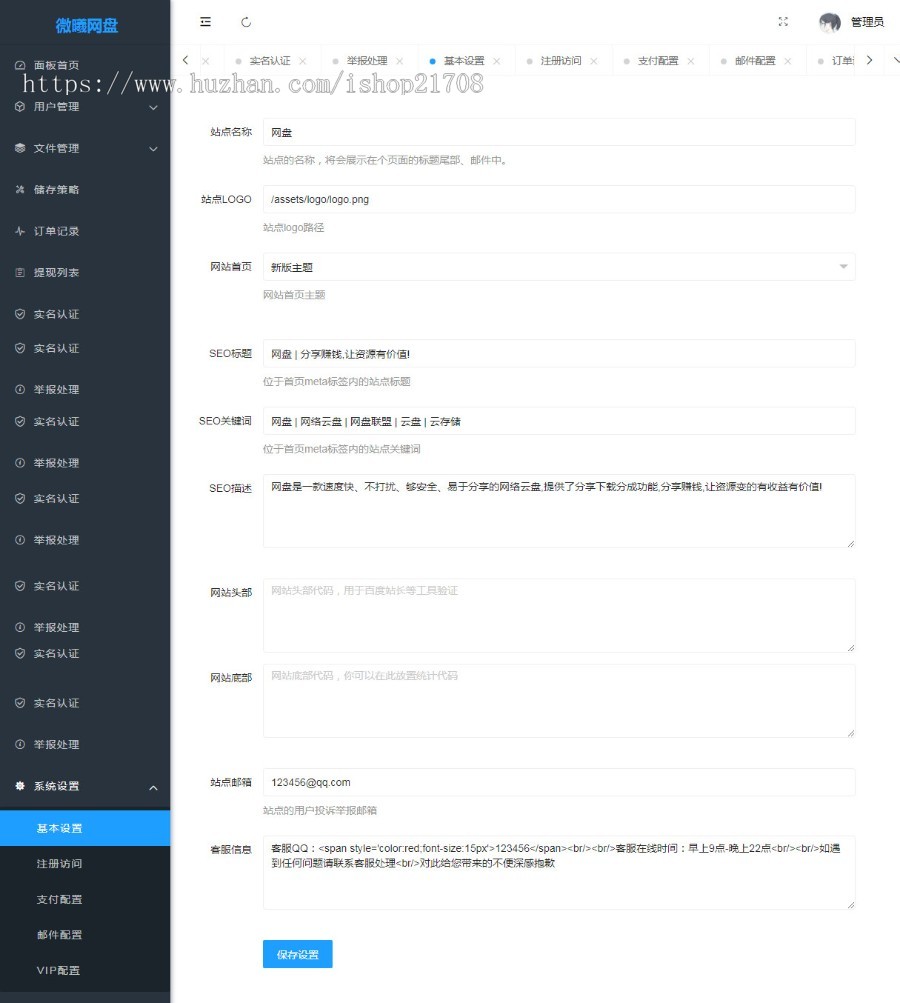Click the 管理员 username in header
900x1003 pixels.
[867, 22]
